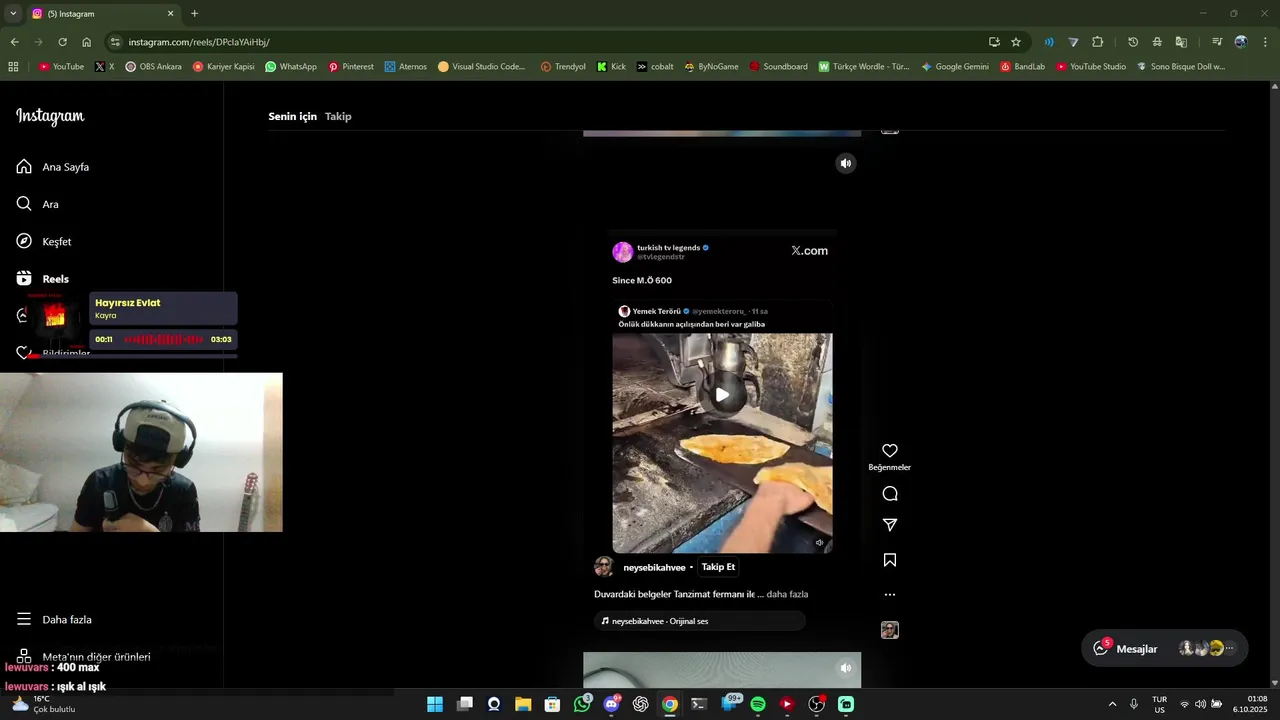Click Hayırsız Evlat song progress waveform
This screenshot has height=720, width=1280.
tap(162, 340)
